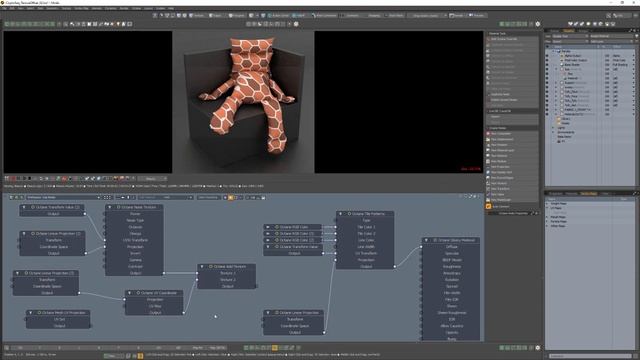The width and height of the screenshot is (640, 360).
Task: Expand Weight Maps in the lists panel
Action: (x=548, y=203)
